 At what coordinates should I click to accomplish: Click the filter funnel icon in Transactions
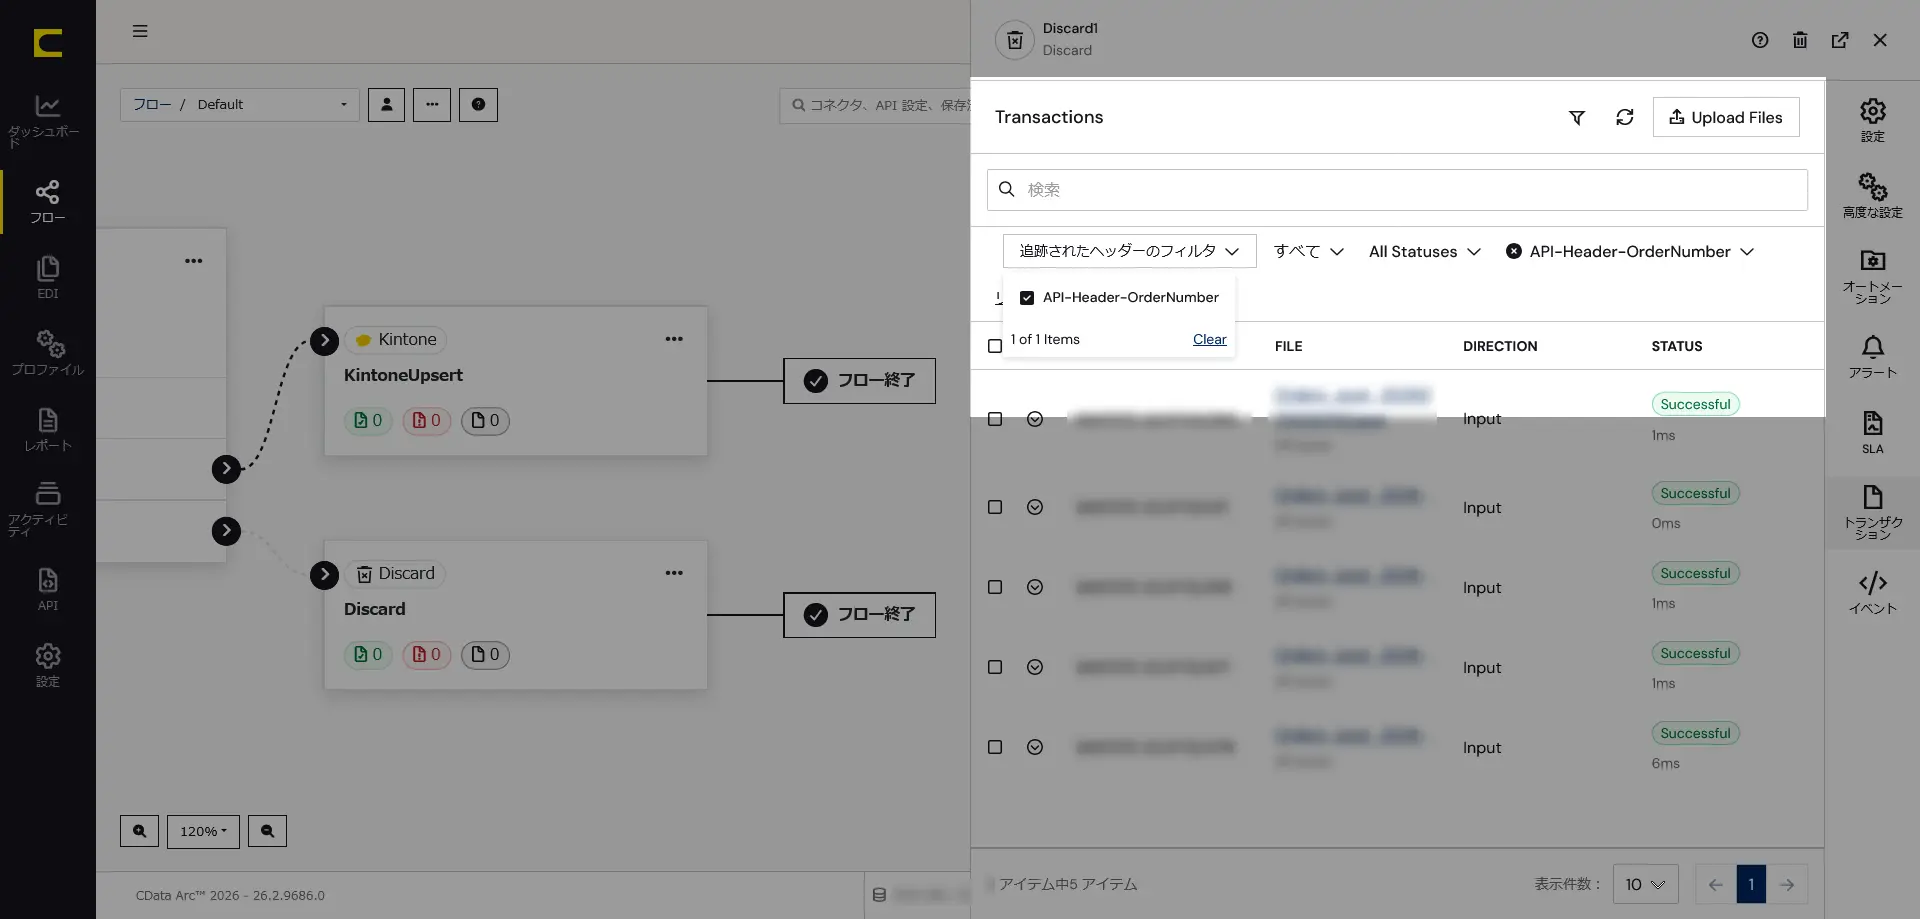pos(1576,118)
